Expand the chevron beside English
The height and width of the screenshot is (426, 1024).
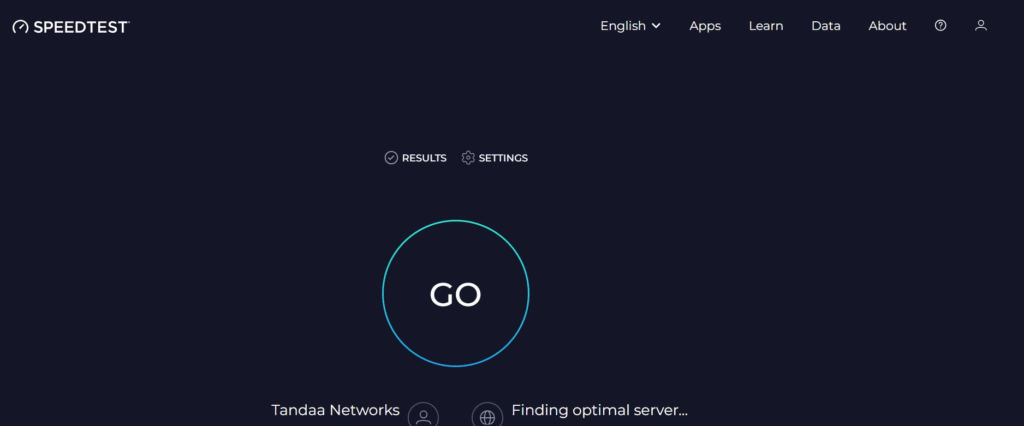pos(656,26)
